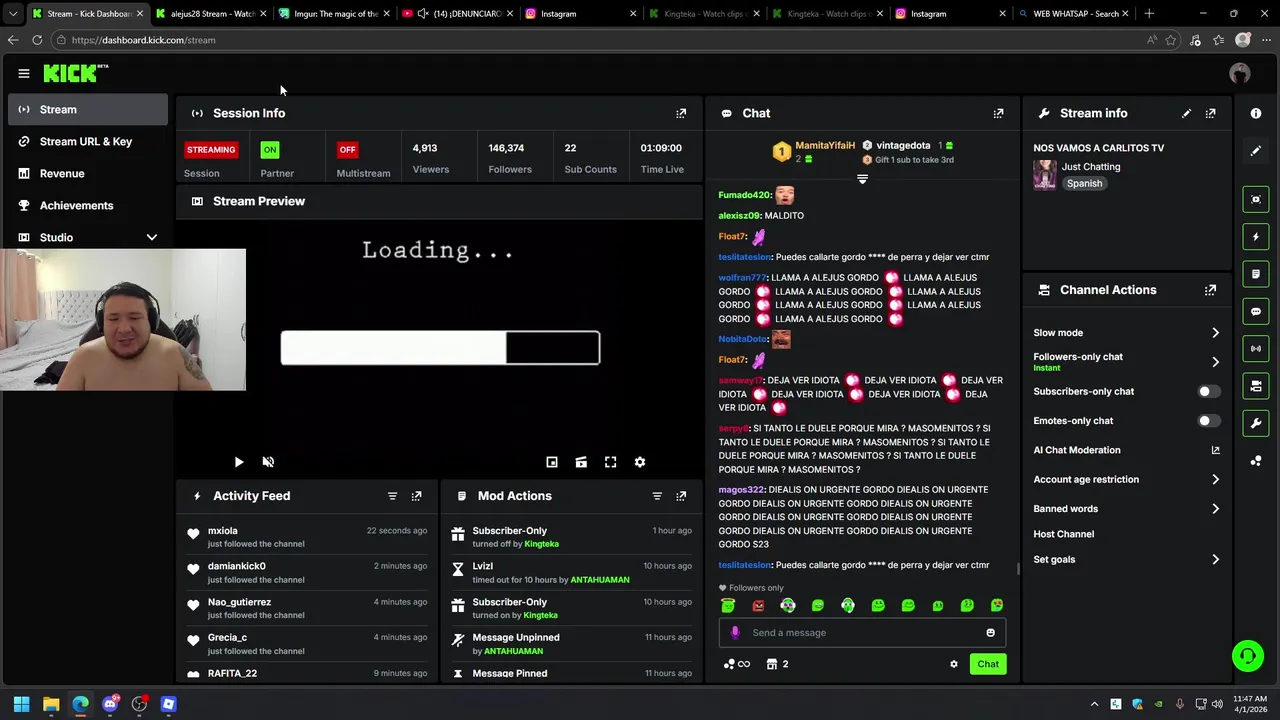Pop out the Activity Feed panel
The width and height of the screenshot is (1280, 720).
coord(416,496)
